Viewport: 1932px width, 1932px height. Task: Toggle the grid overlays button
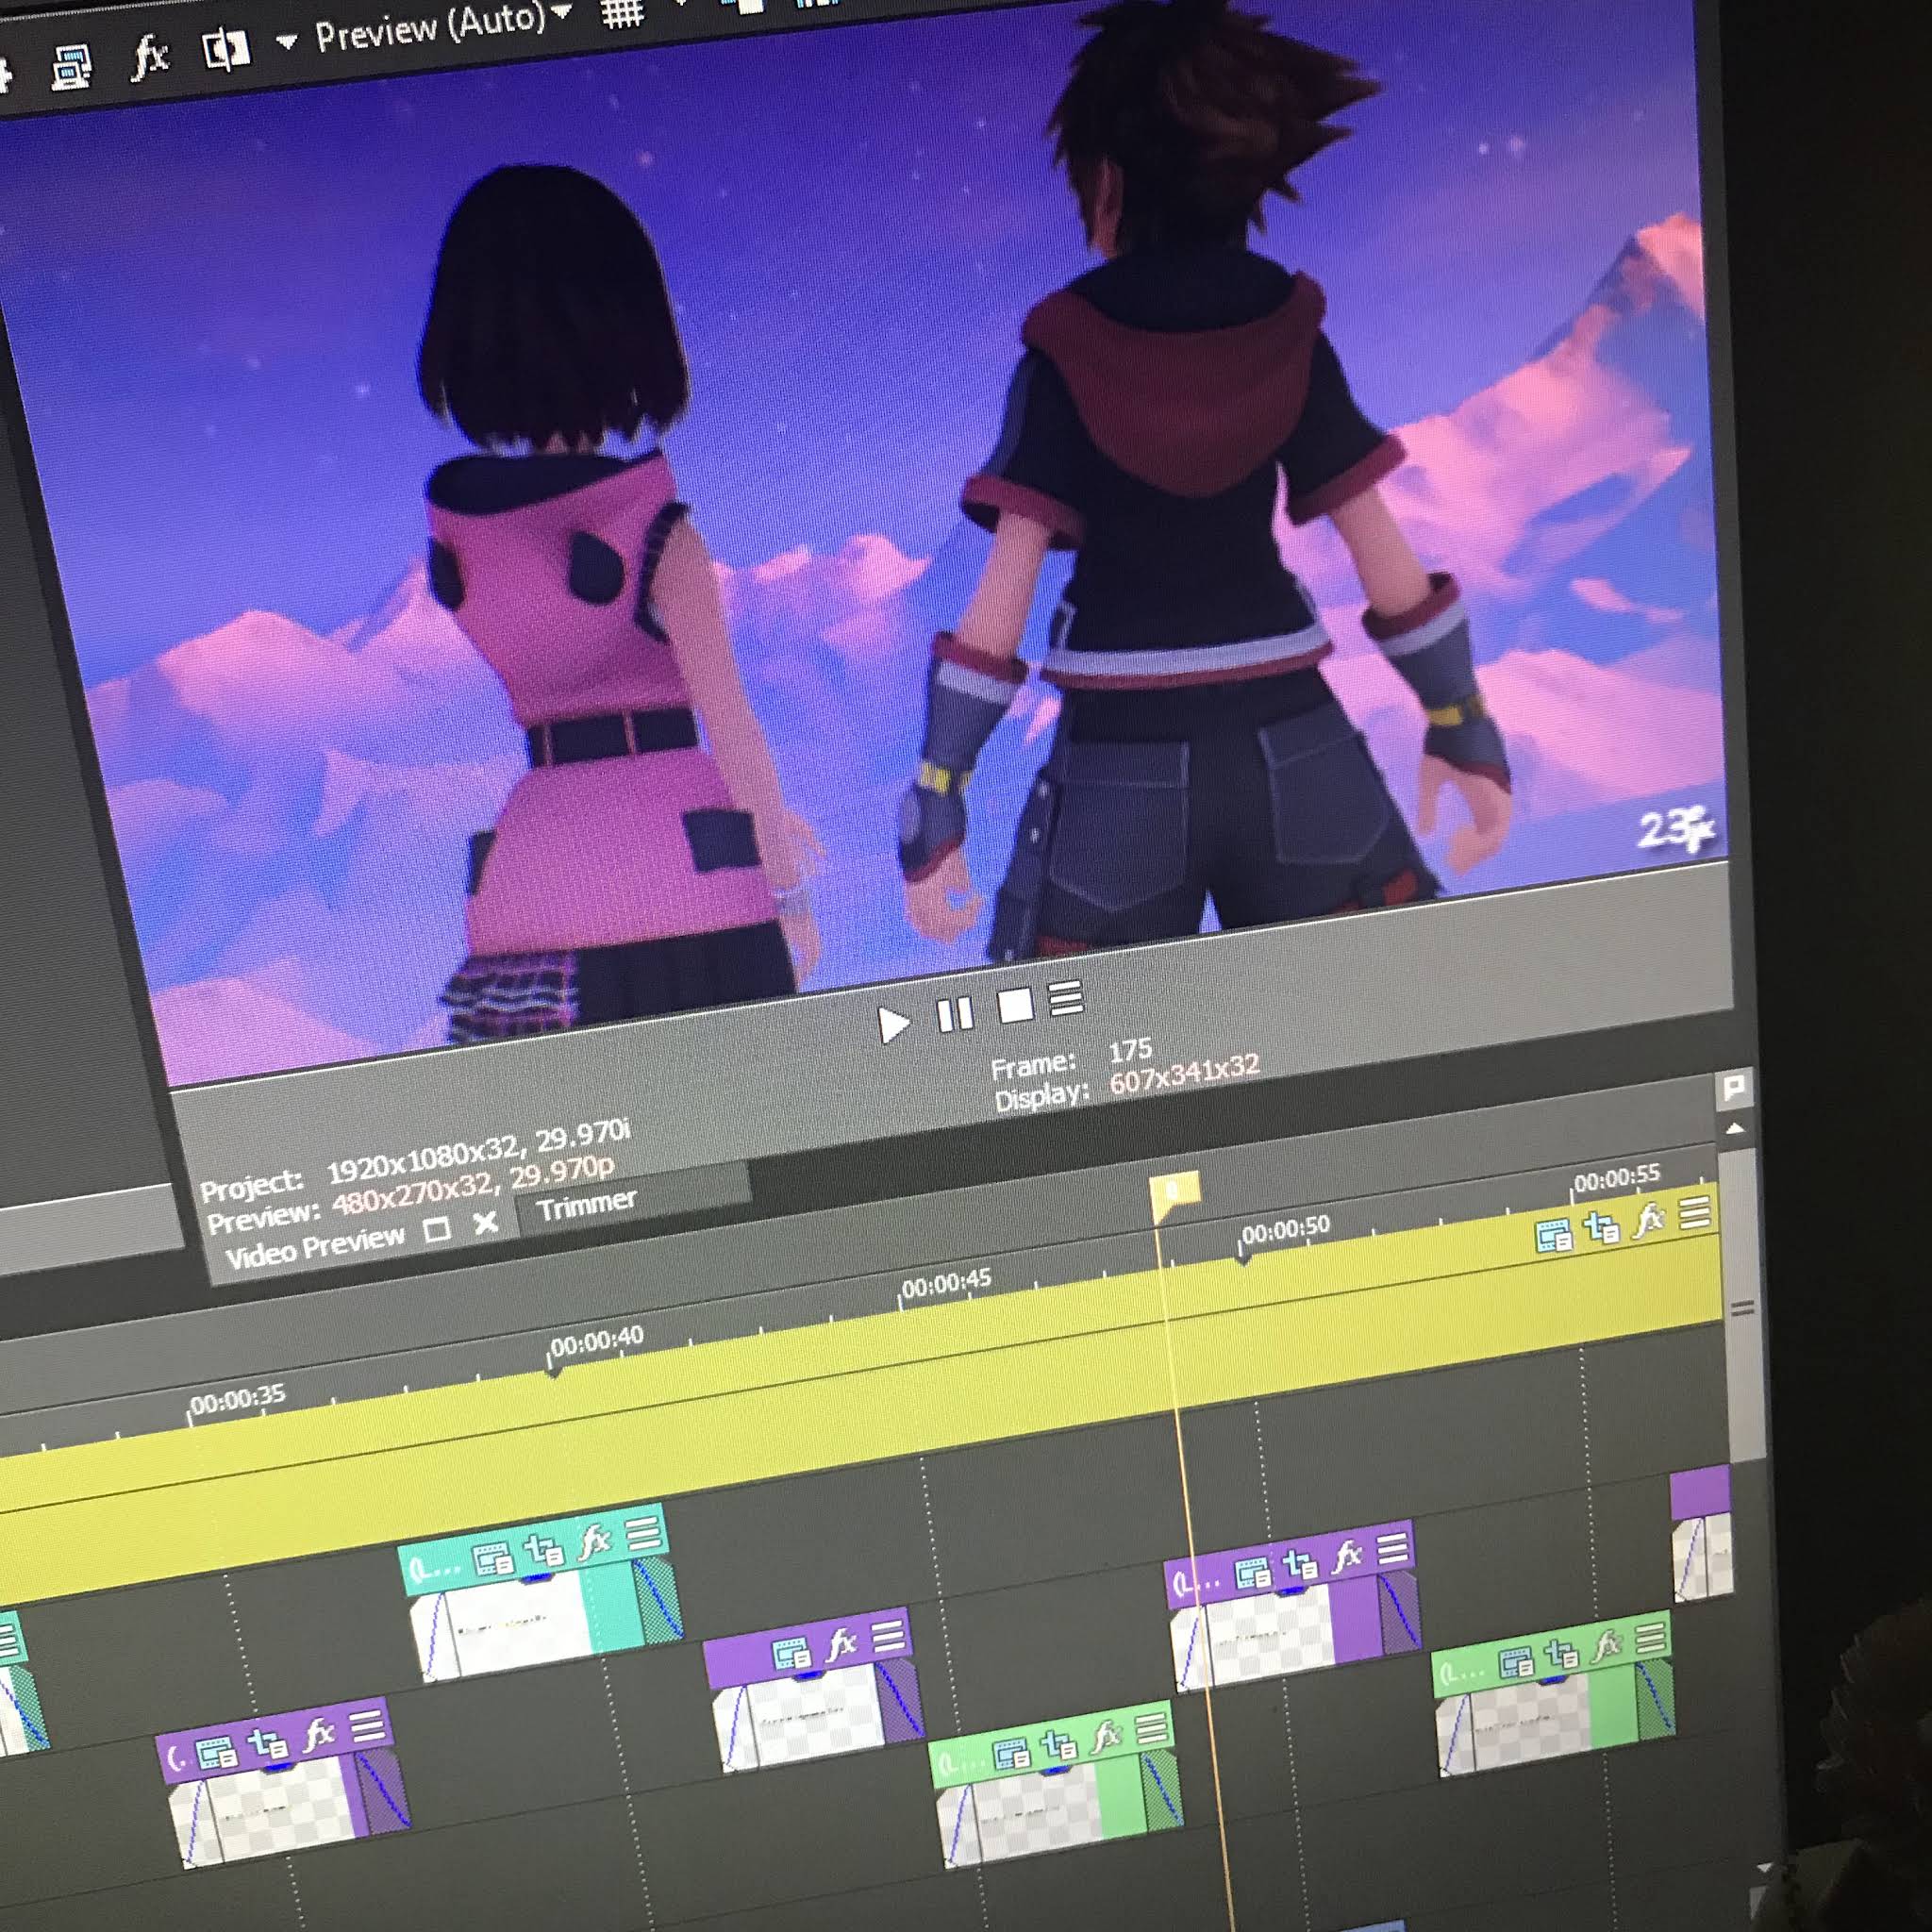click(622, 15)
